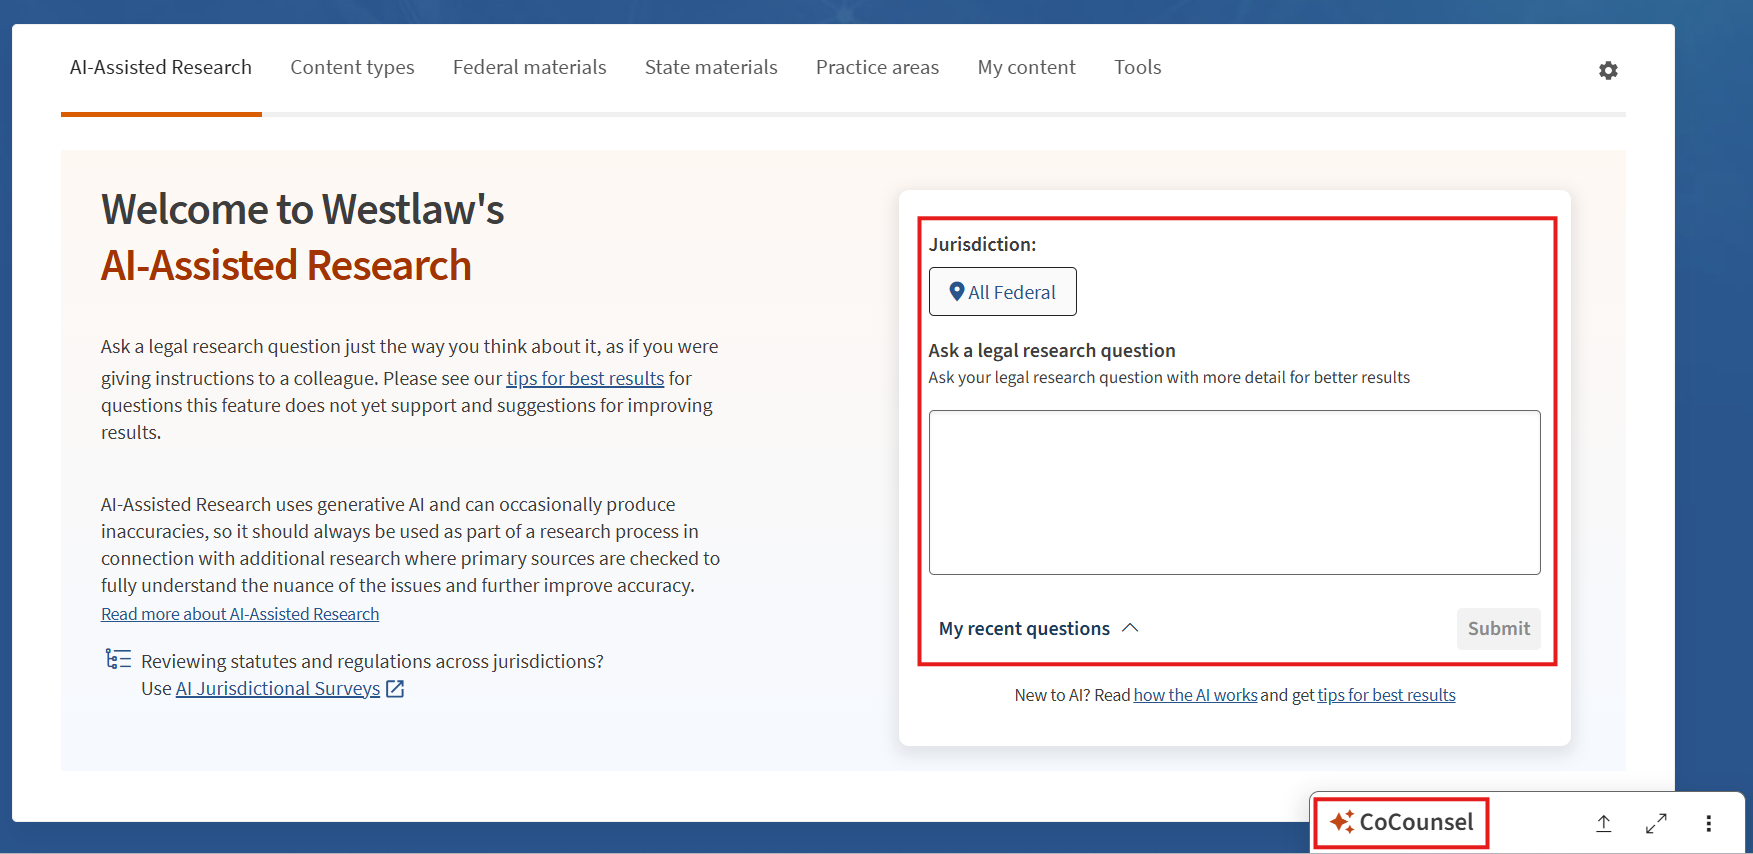
Task: Select the Tools tab
Action: tap(1137, 67)
